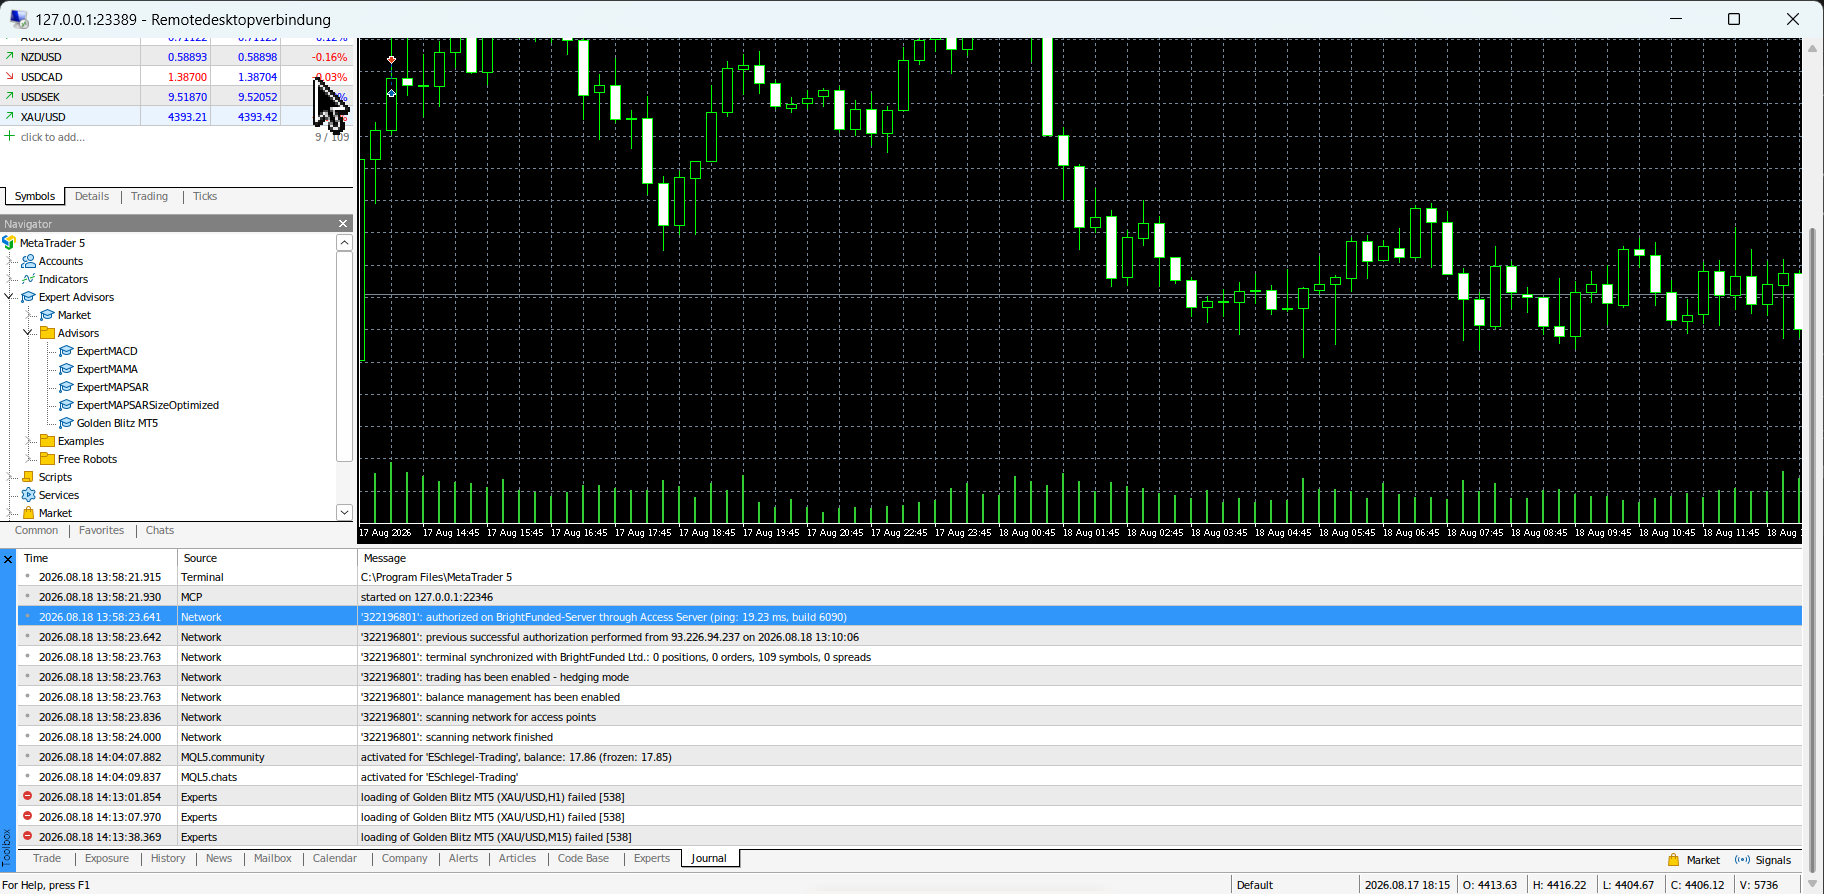Click the red error icon on the 14:13:01.854 journal row
The width and height of the screenshot is (1824, 894).
coord(27,796)
